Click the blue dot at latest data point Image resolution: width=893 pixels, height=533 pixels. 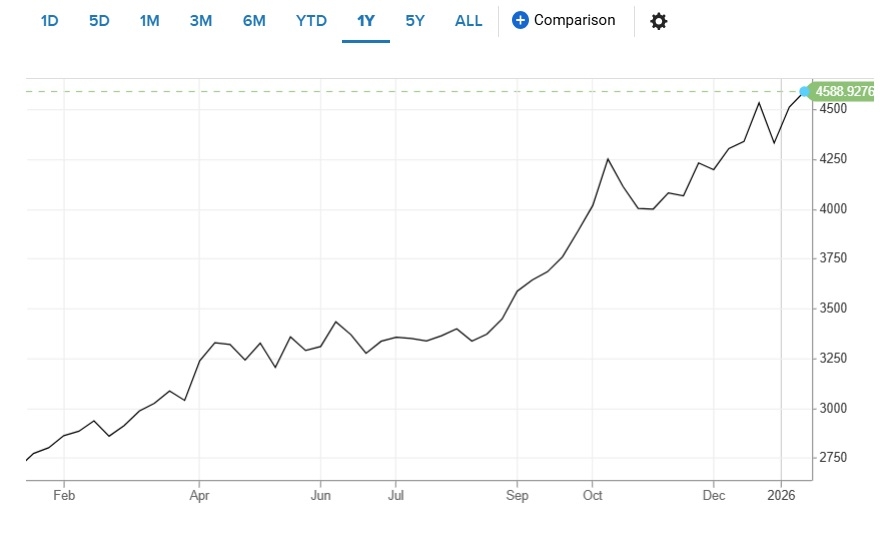coord(806,91)
